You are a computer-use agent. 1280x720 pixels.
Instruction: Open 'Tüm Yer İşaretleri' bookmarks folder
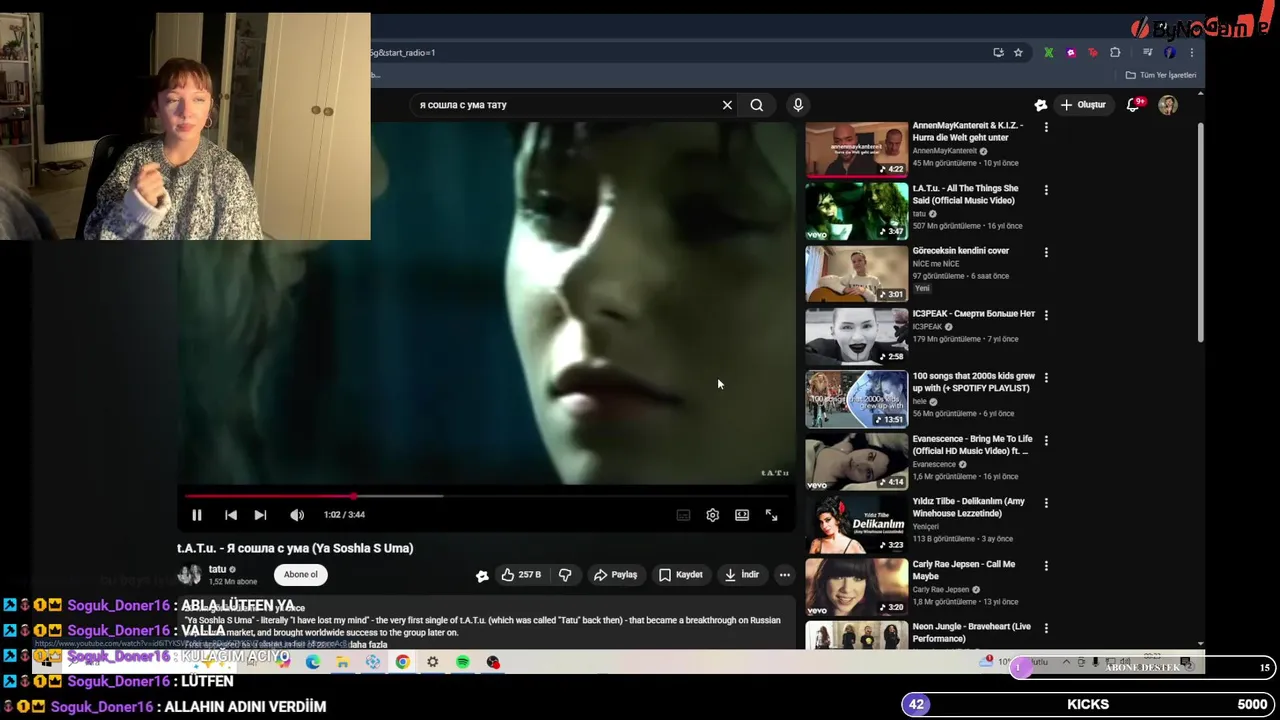1161,75
